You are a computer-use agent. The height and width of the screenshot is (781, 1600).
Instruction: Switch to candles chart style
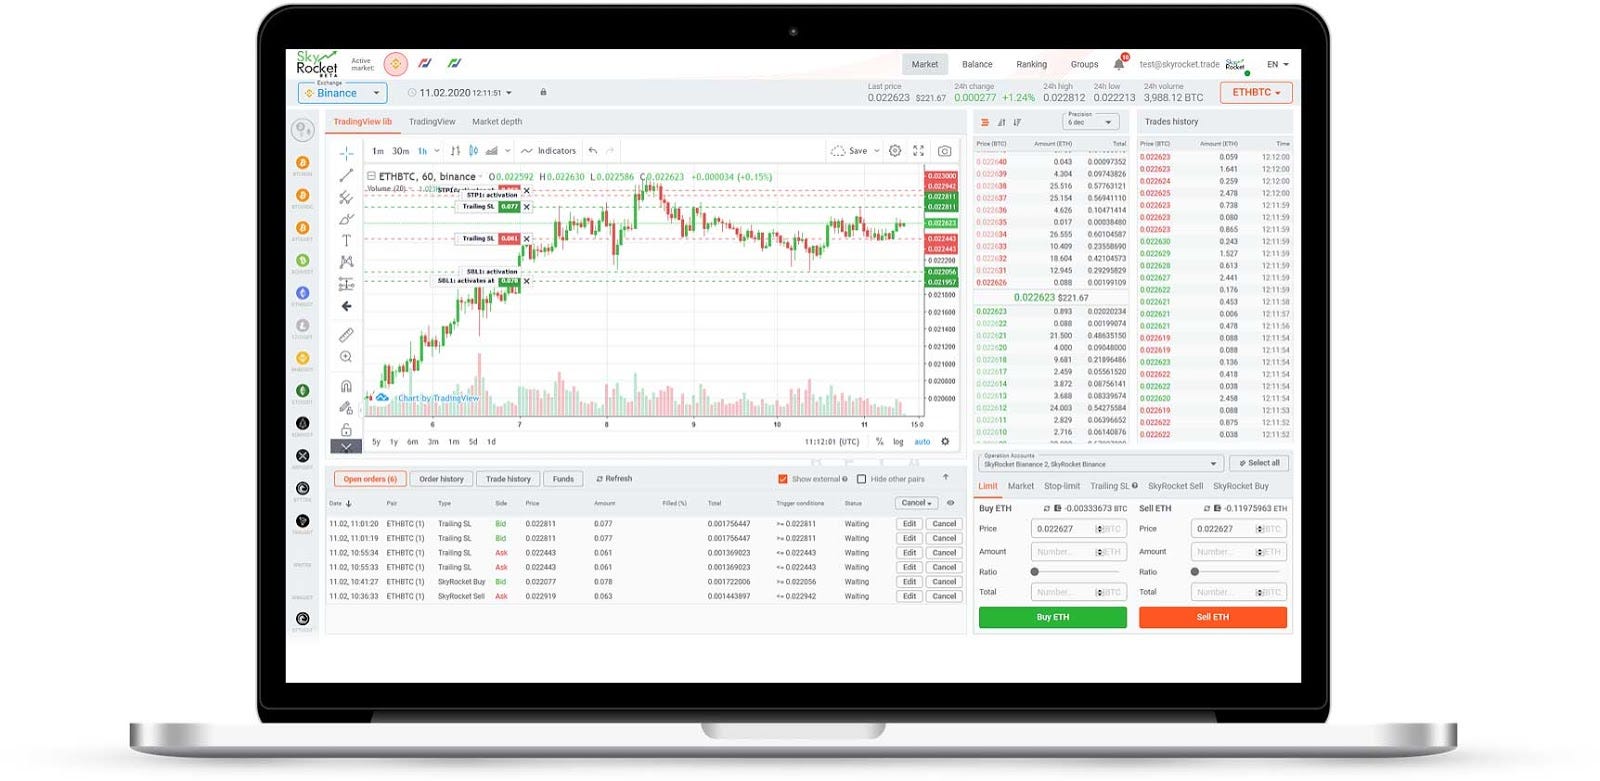[x=473, y=151]
